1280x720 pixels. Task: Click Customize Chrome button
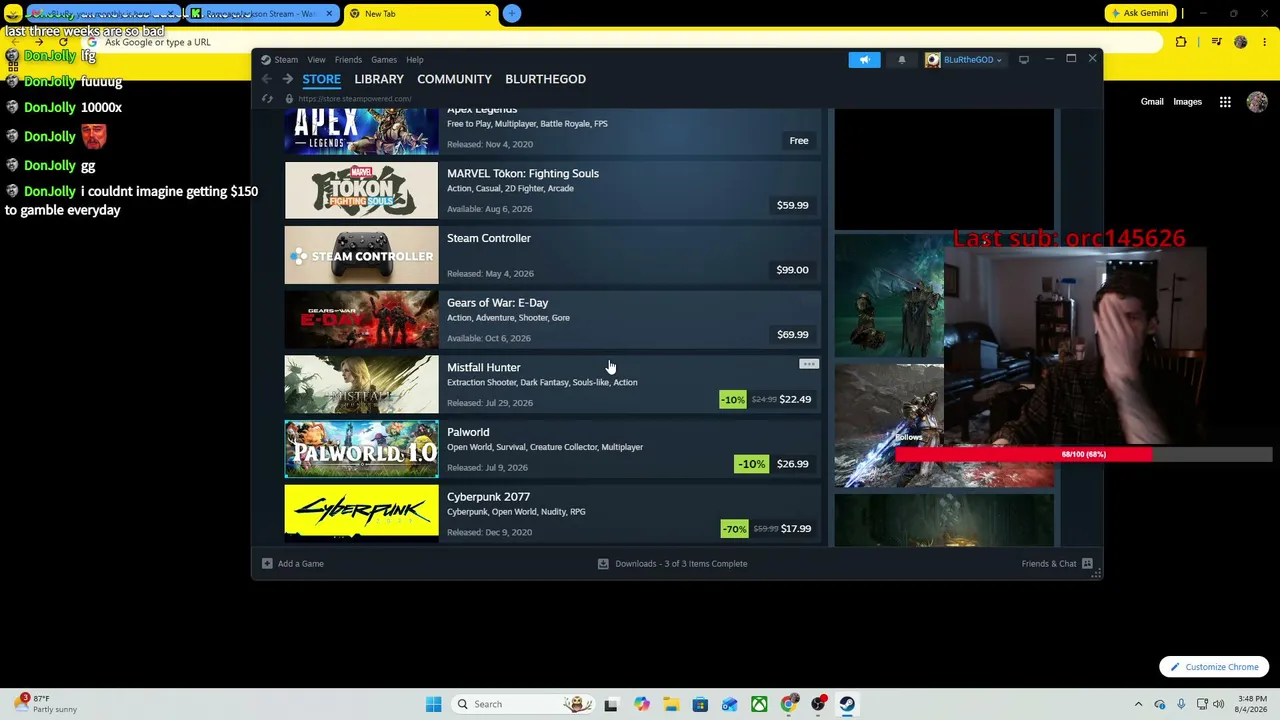(1215, 667)
